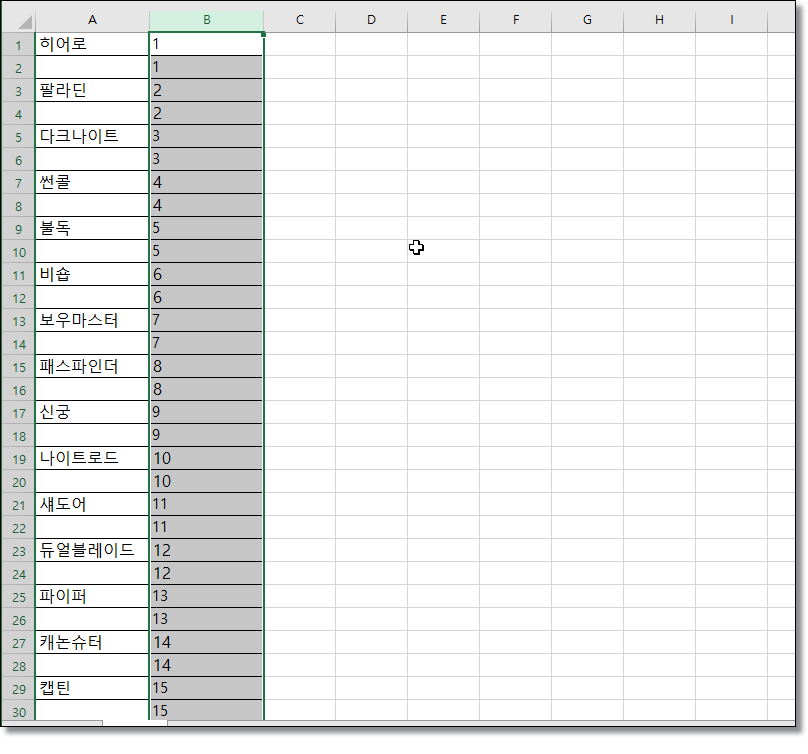Select row 1 header
The width and height of the screenshot is (808, 754).
coord(19,44)
